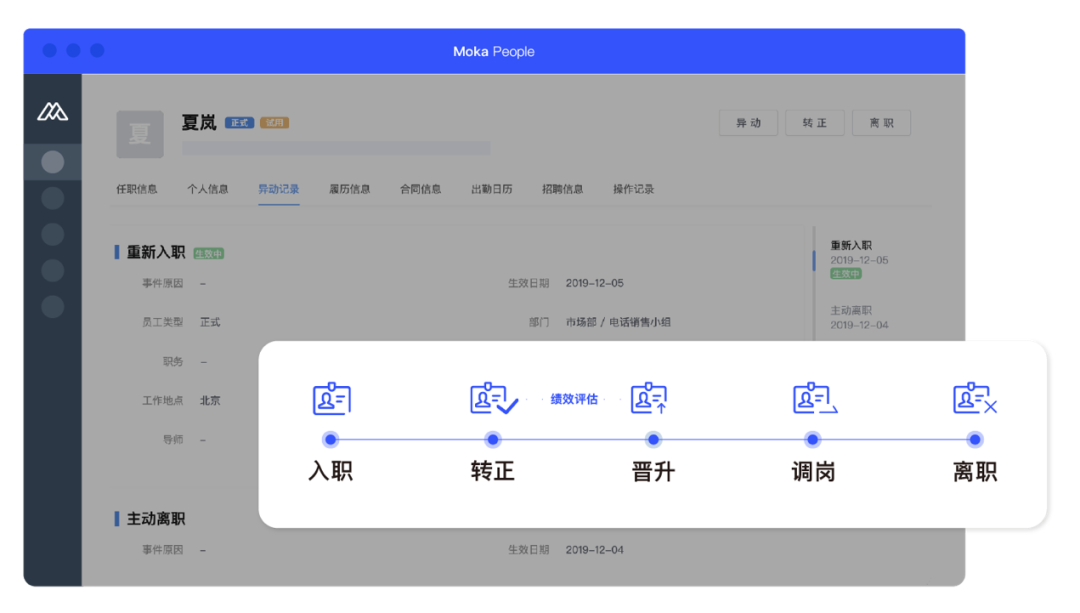This screenshot has width=1080, height=613.
Task: Switch to the 个人信息 tab
Action: coord(208,188)
